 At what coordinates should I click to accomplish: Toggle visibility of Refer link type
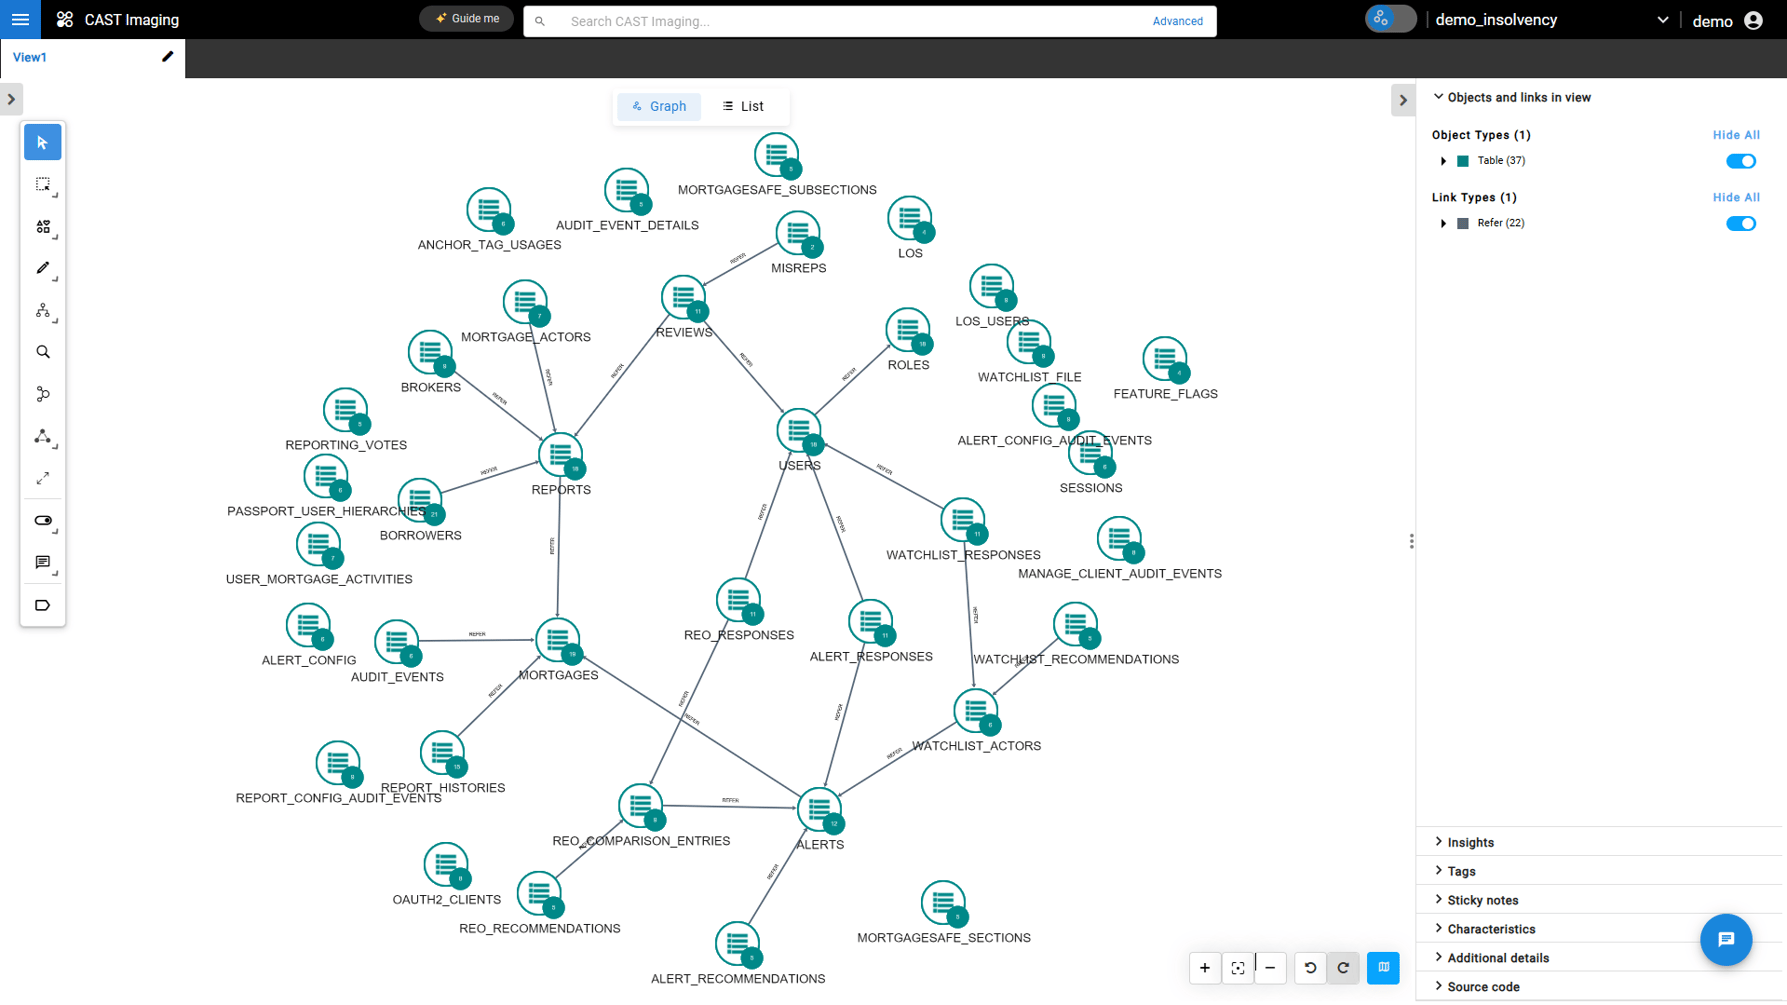1740,224
